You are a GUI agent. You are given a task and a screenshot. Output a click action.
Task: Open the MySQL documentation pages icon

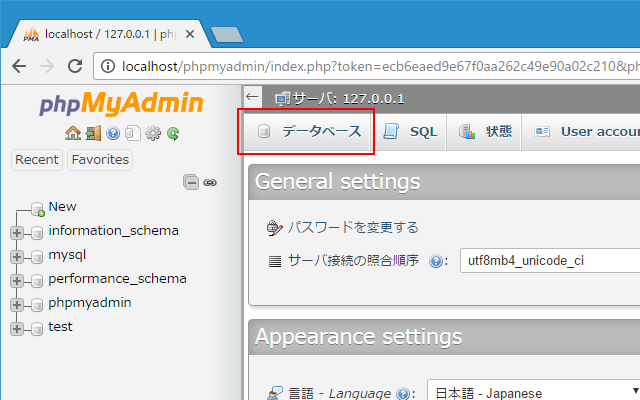(133, 133)
